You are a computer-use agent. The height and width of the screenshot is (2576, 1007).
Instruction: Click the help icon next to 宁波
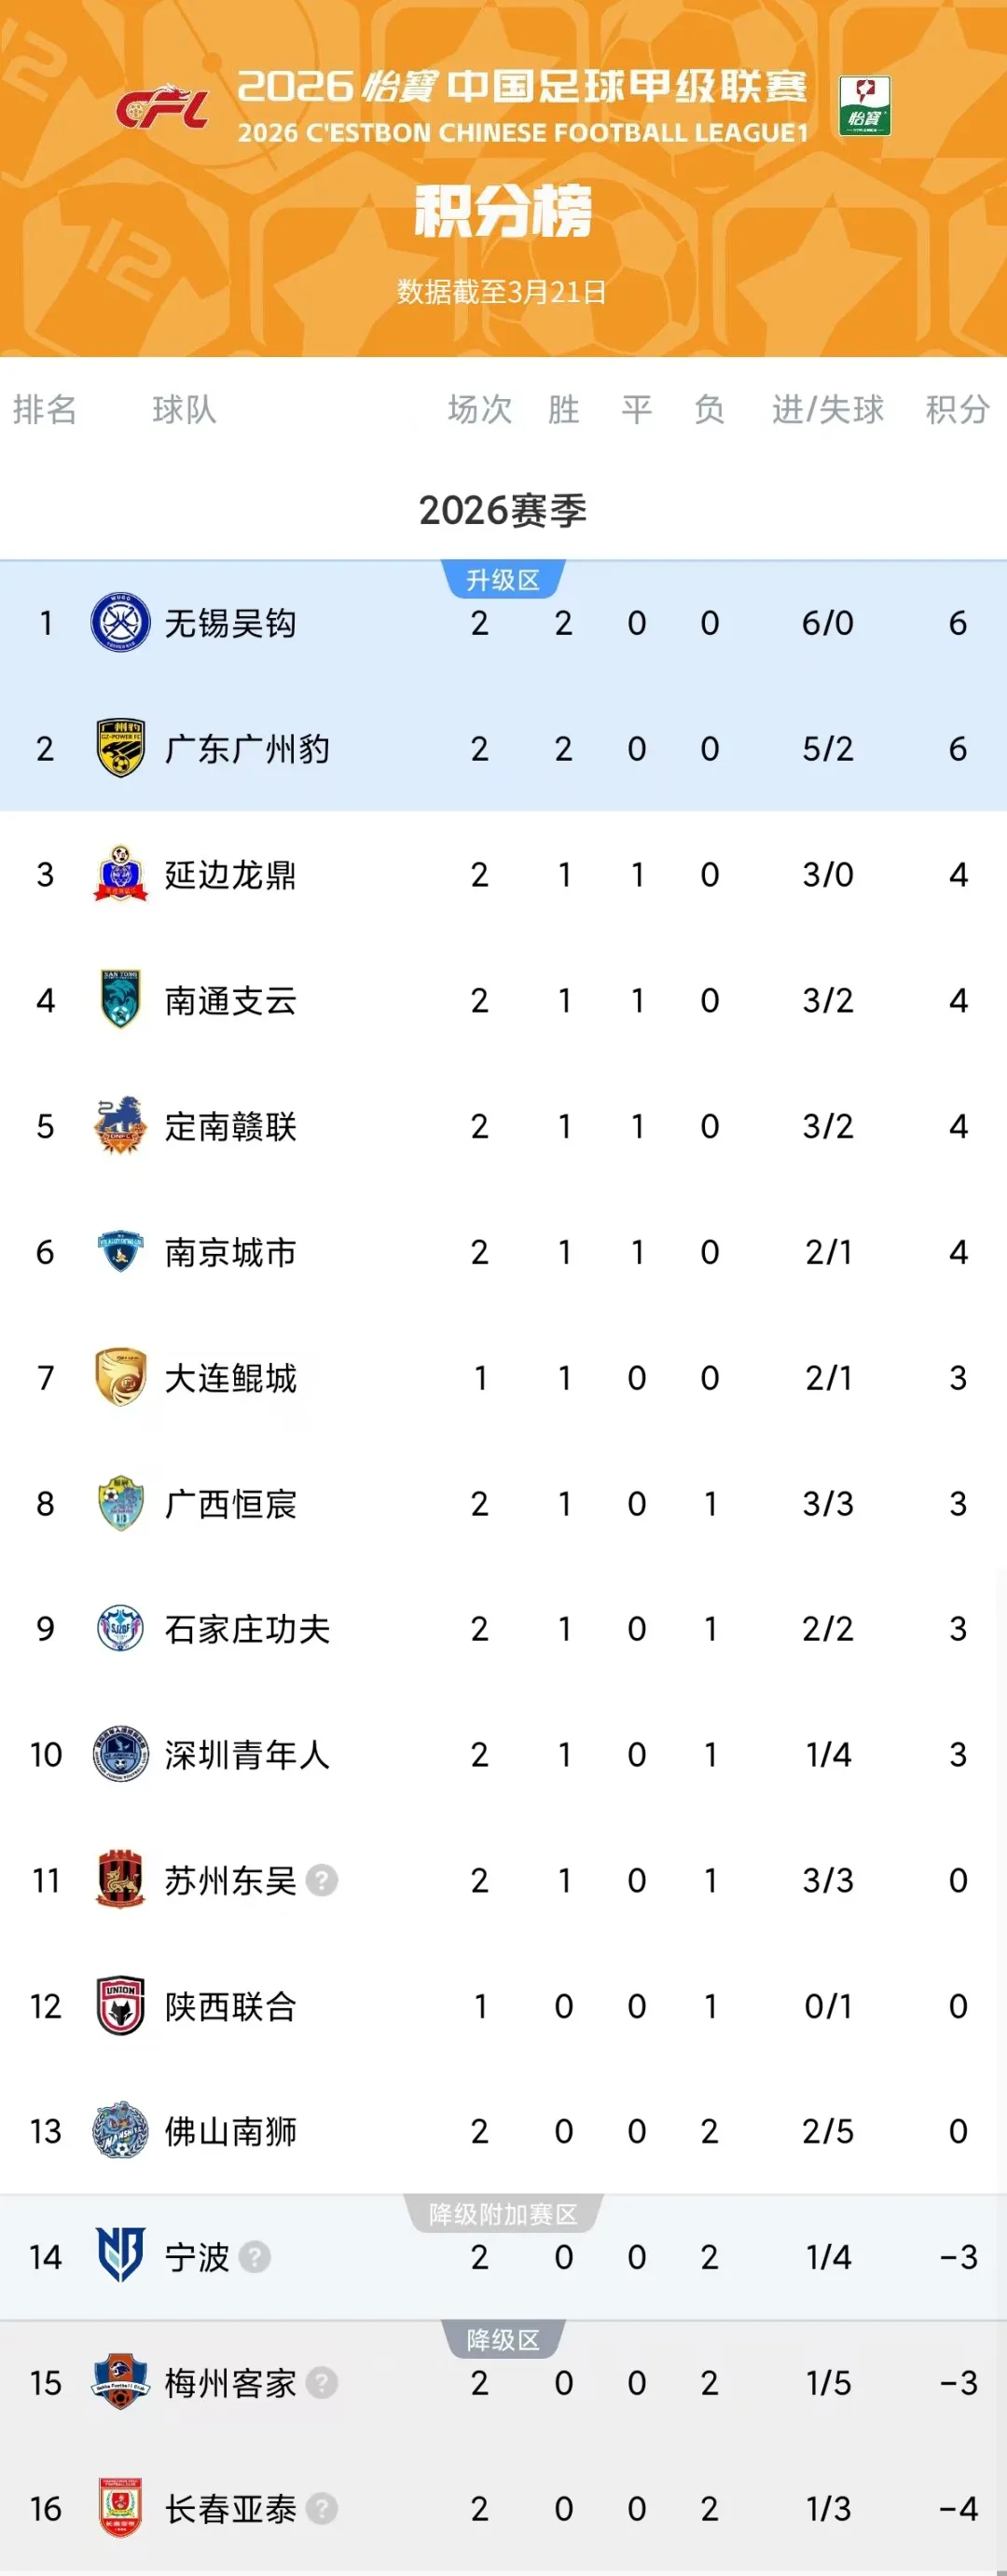click(255, 2258)
